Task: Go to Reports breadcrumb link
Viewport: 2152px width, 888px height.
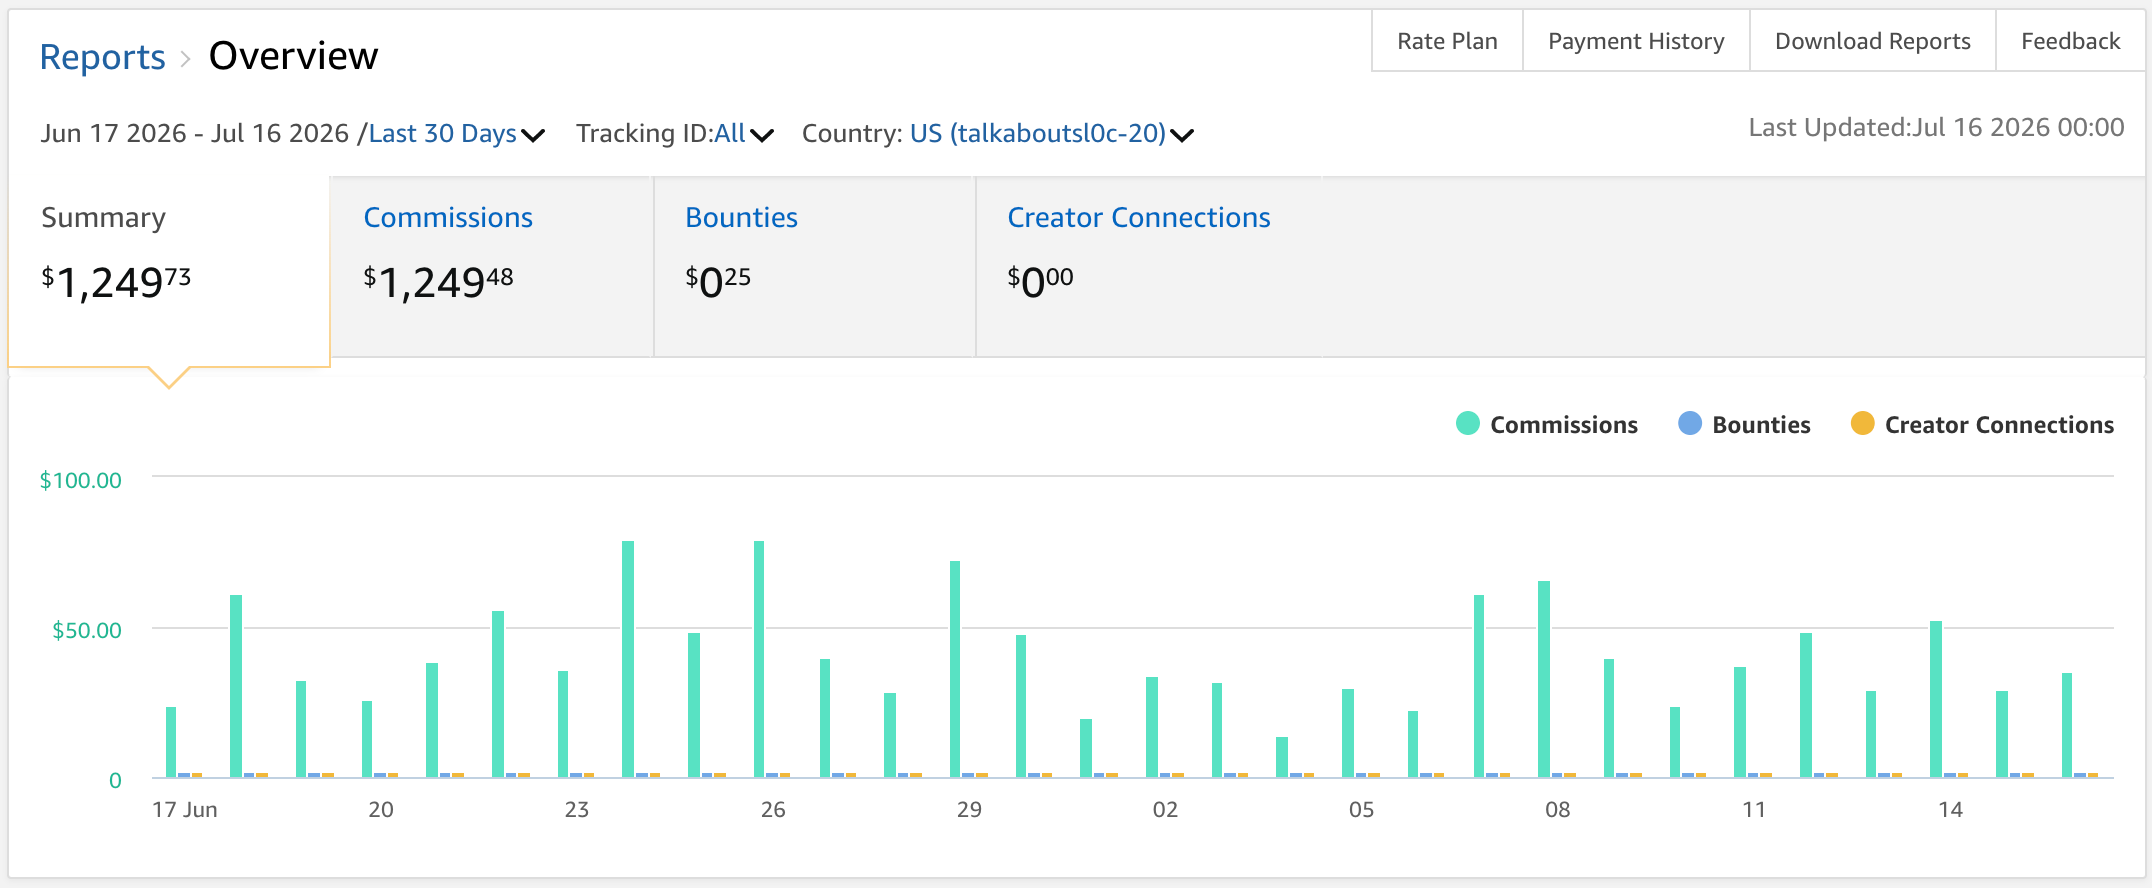Action: [x=103, y=57]
